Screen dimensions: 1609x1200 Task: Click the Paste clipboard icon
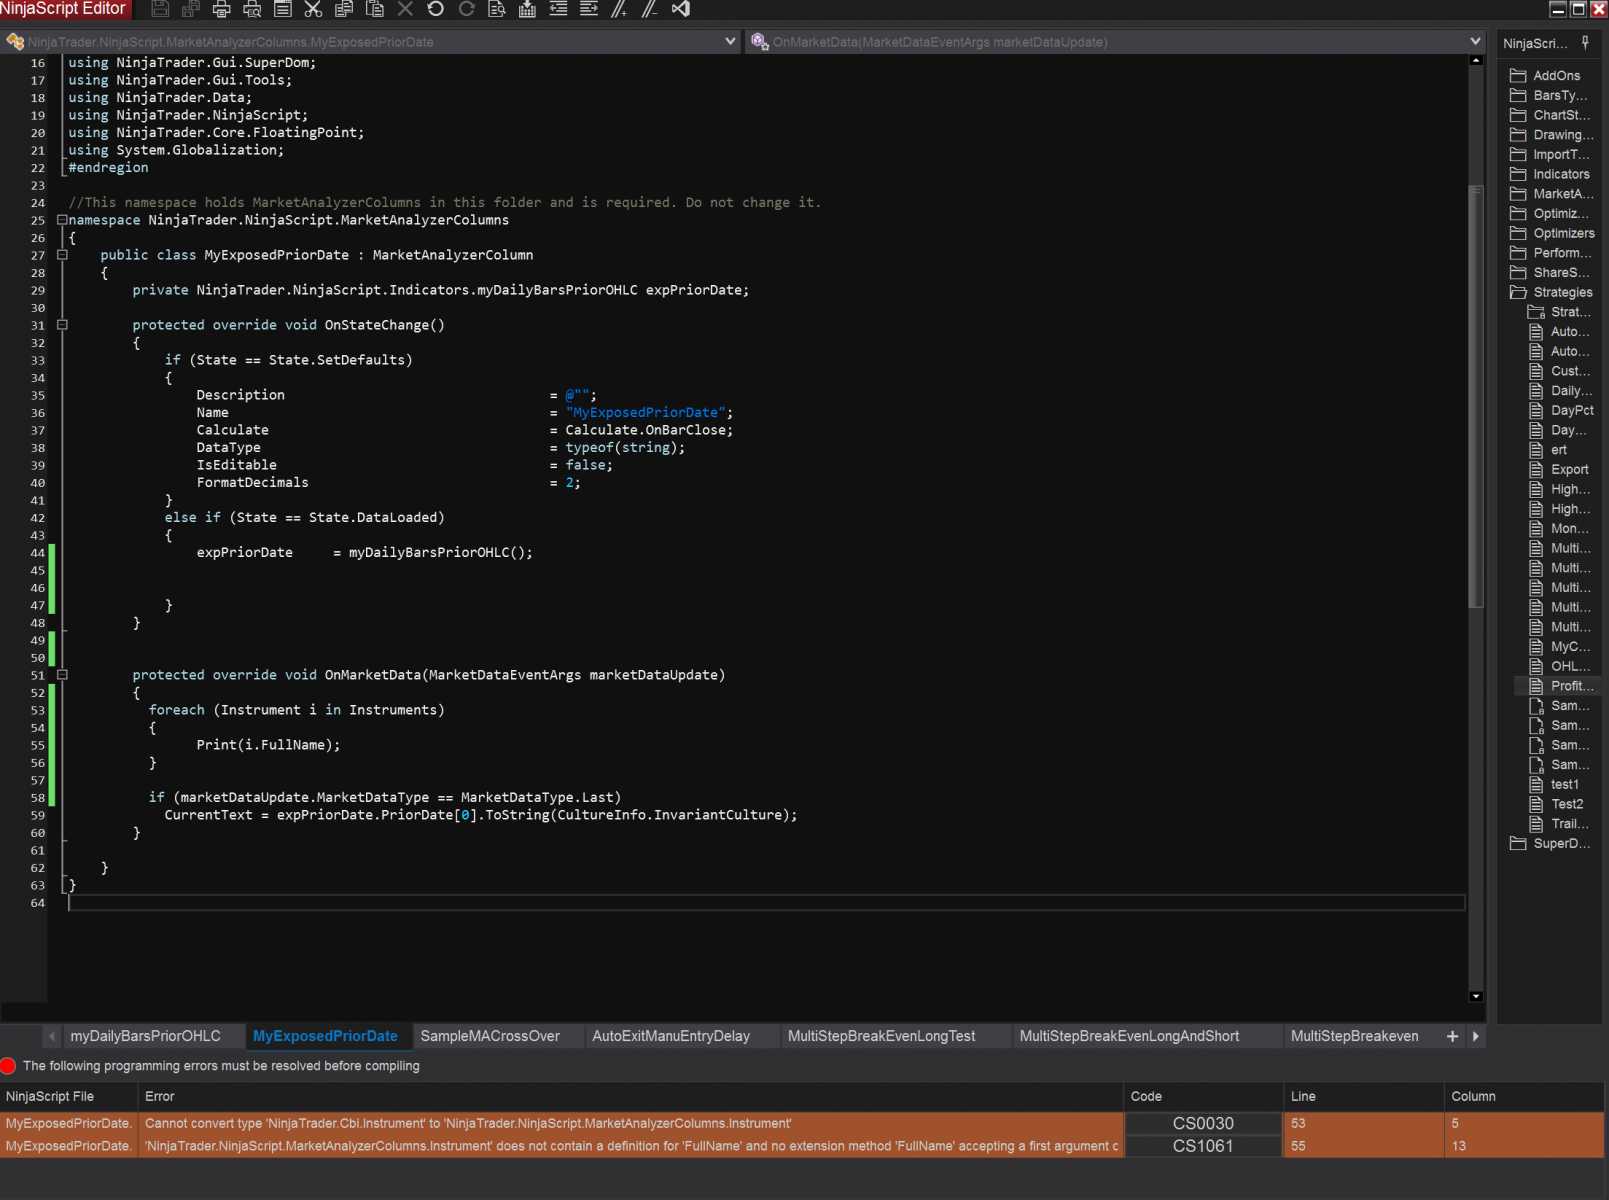375,9
